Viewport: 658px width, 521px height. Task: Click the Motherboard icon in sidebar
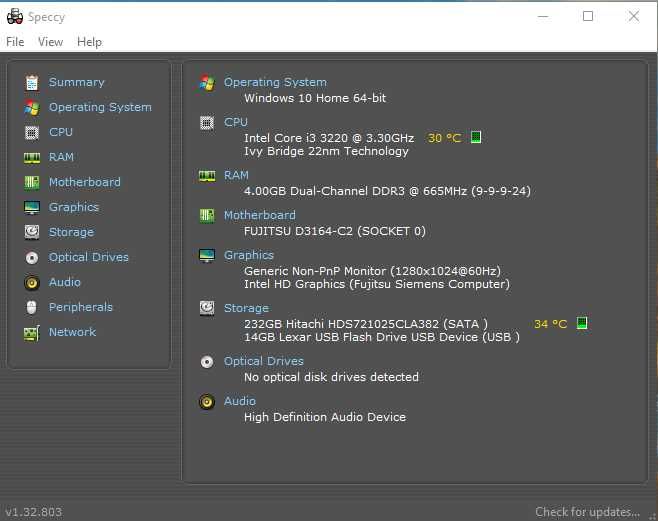(x=32, y=182)
